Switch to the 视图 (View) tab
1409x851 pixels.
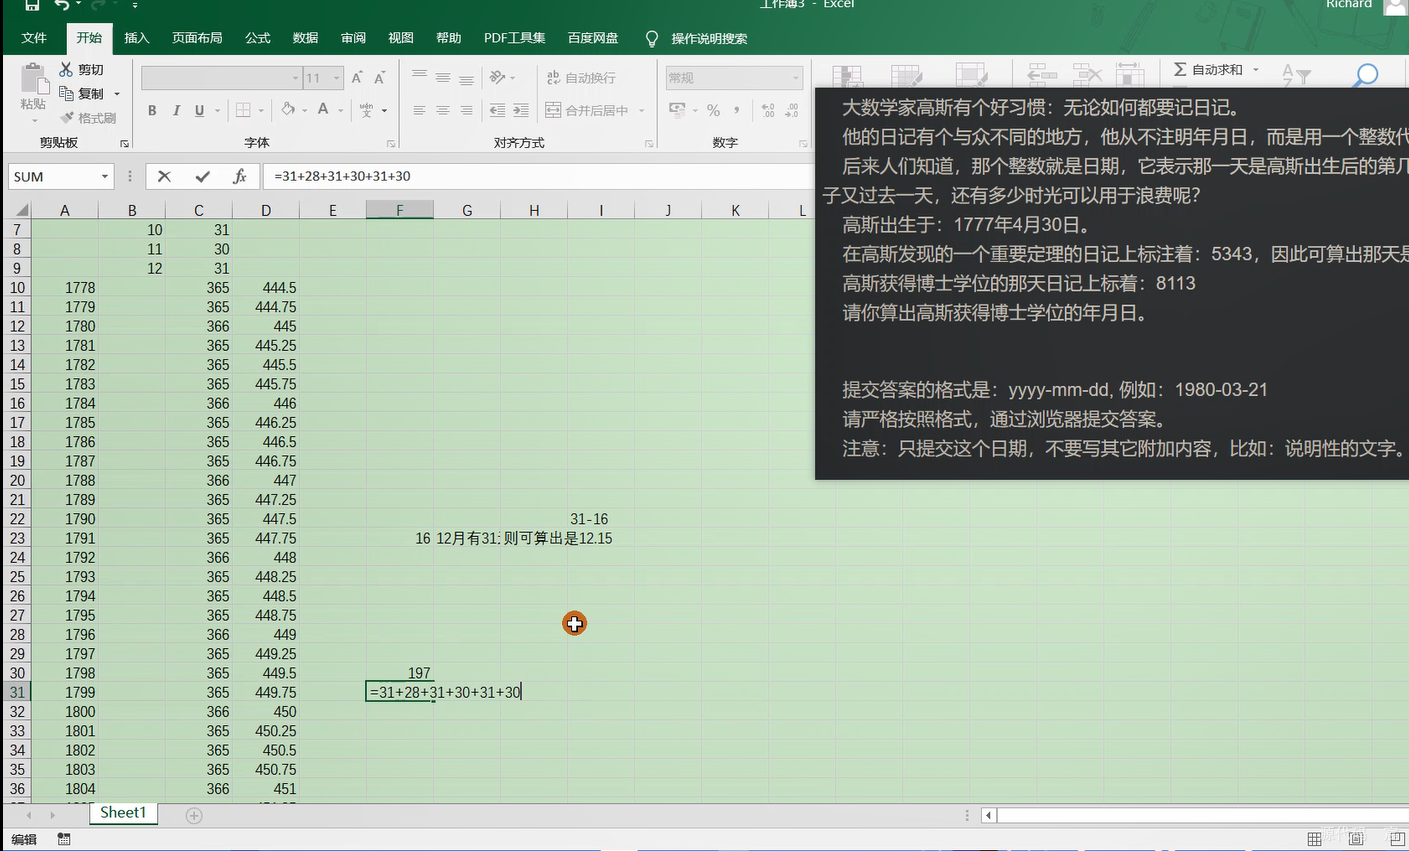coord(401,38)
